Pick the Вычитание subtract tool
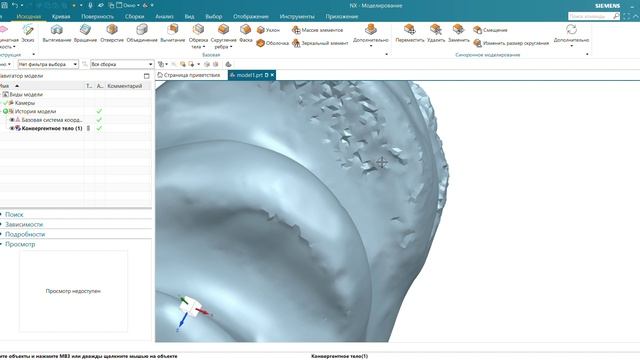640x360 pixels. click(x=173, y=33)
